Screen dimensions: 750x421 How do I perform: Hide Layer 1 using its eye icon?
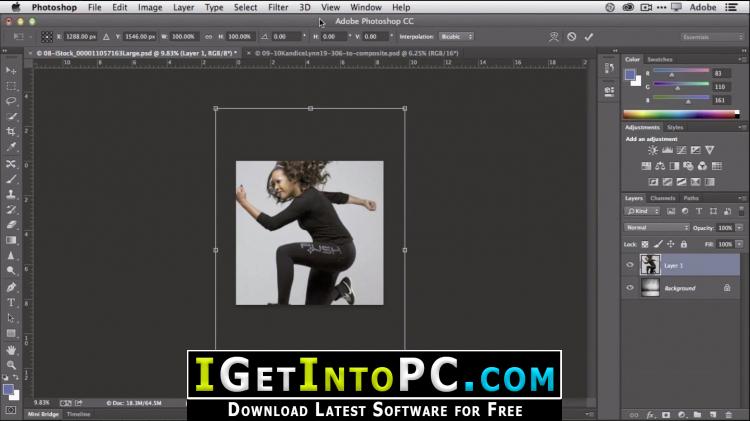point(630,265)
